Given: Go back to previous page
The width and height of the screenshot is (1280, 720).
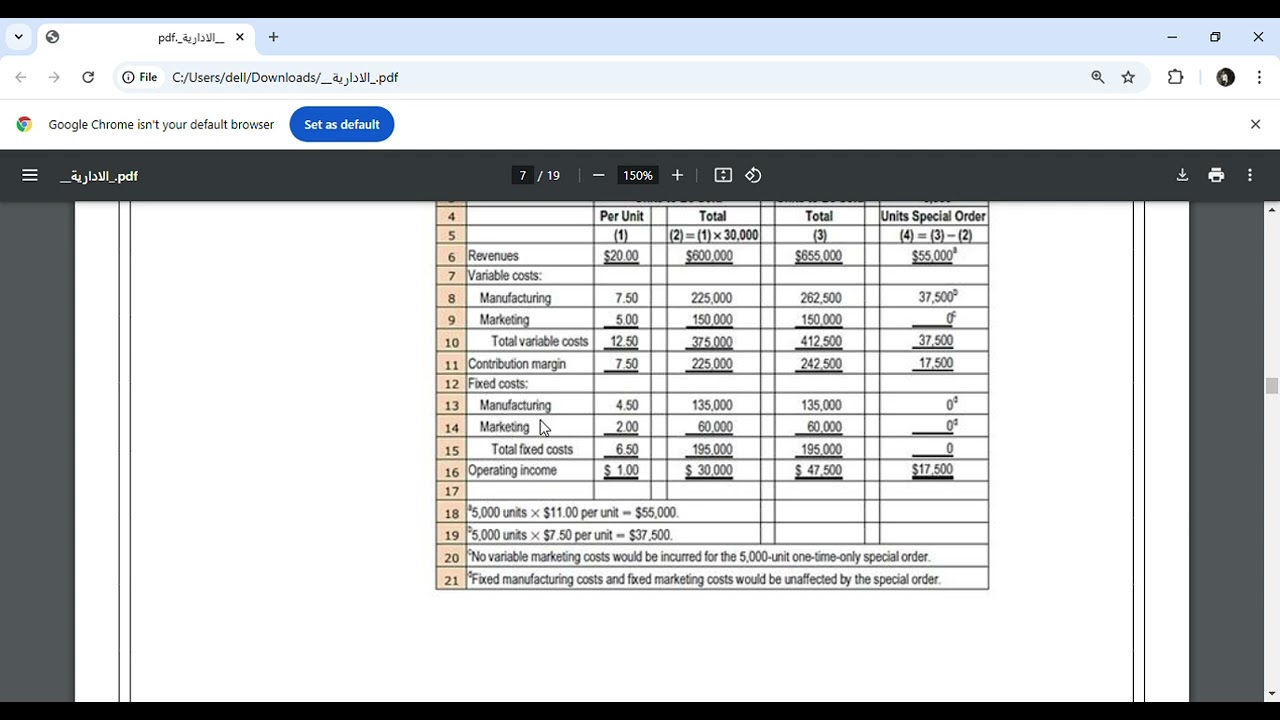Looking at the screenshot, I should coord(21,77).
